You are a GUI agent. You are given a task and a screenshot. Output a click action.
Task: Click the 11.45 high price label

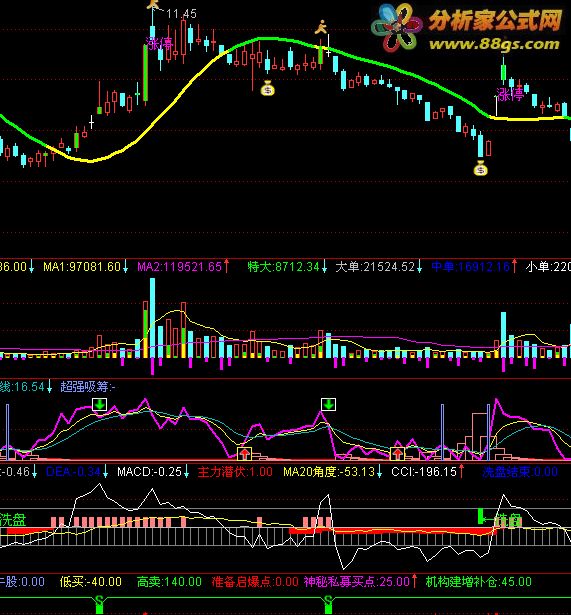181,14
